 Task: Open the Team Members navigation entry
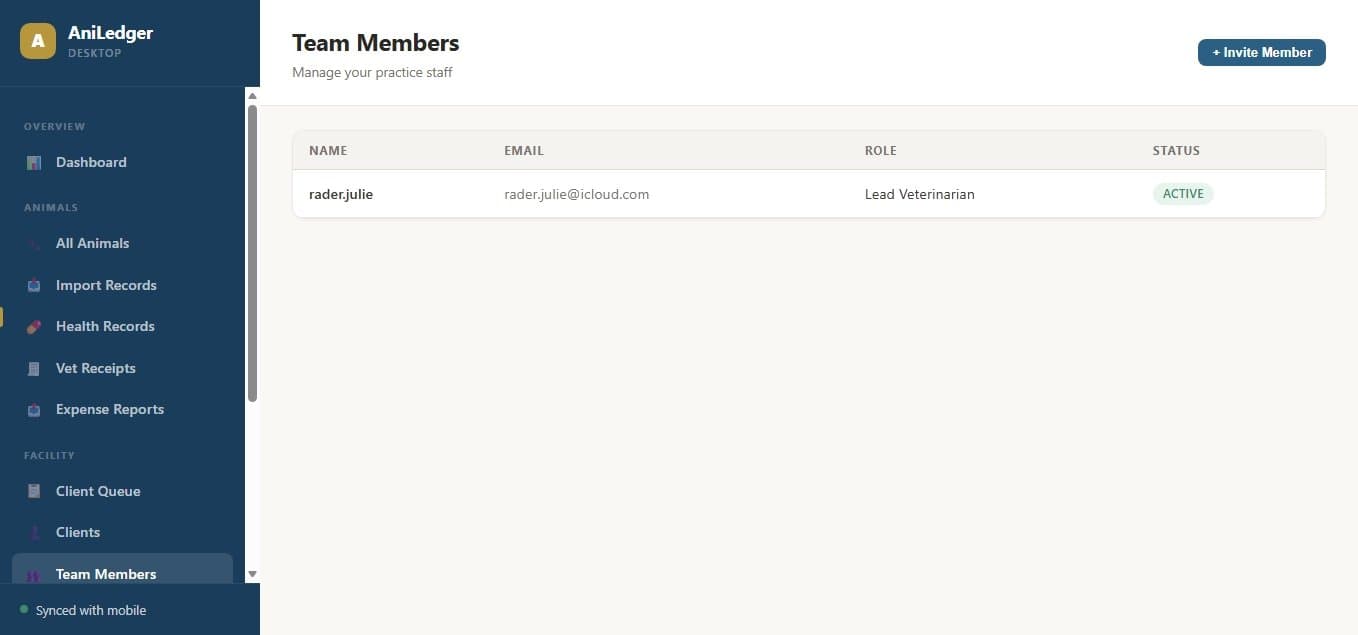(x=106, y=574)
